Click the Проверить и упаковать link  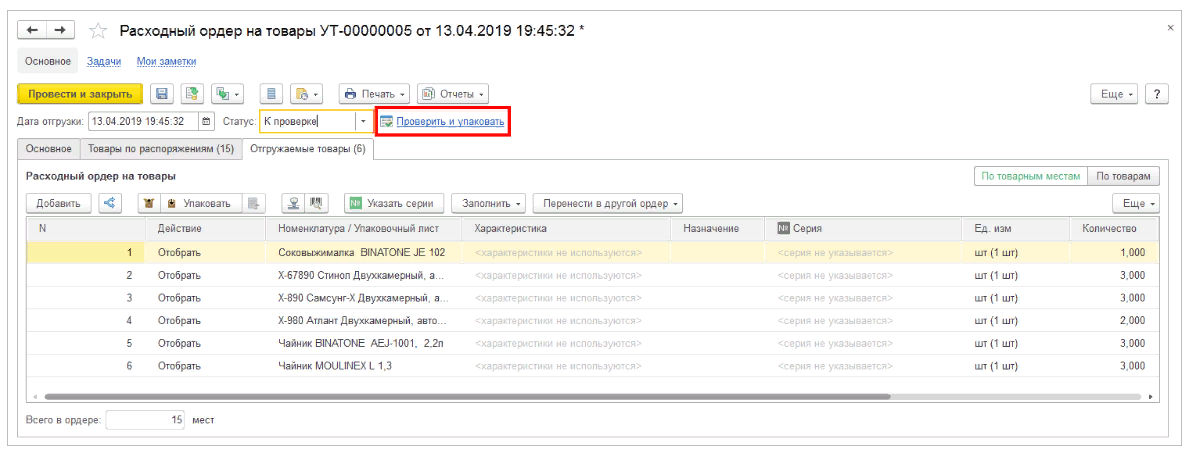coord(449,122)
